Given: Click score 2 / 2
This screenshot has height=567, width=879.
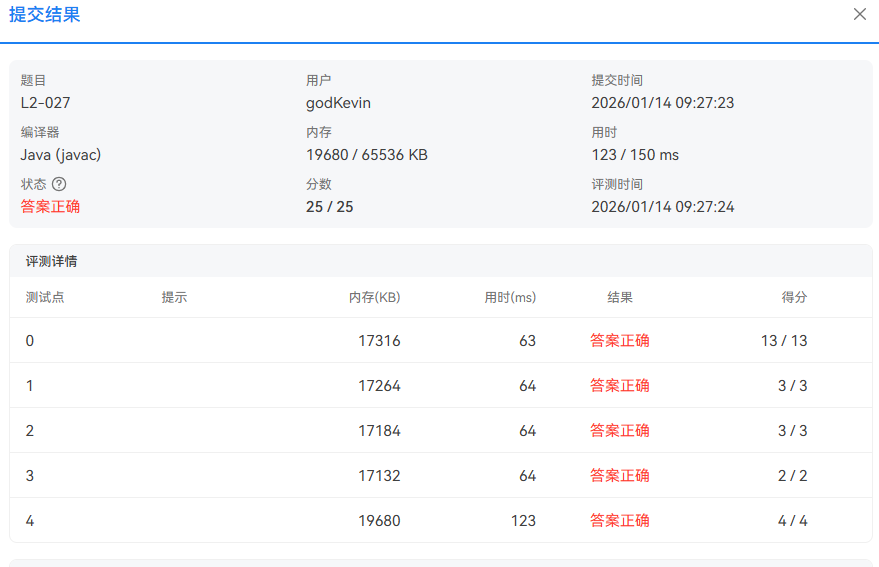Looking at the screenshot, I should (793, 476).
